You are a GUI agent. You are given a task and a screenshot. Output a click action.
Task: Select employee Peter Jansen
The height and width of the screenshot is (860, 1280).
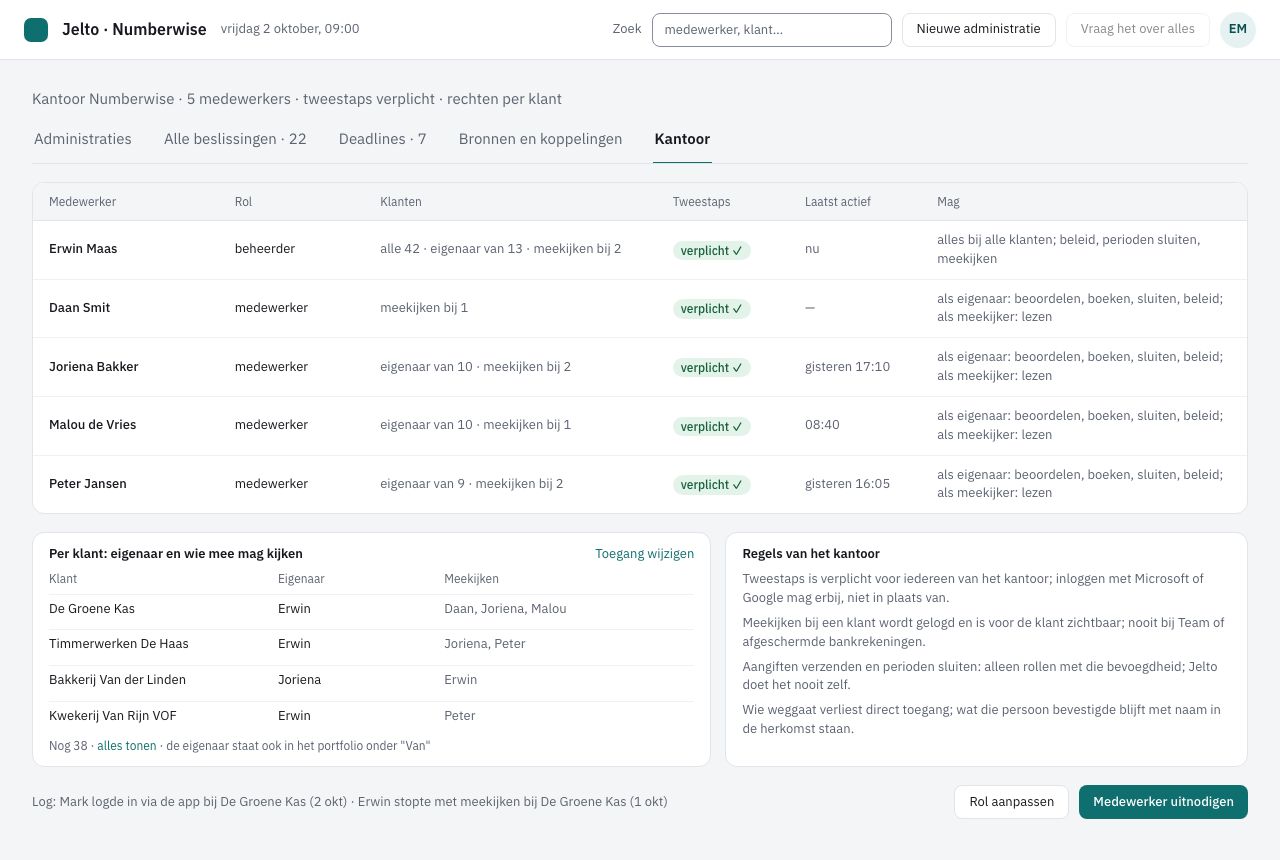point(88,484)
